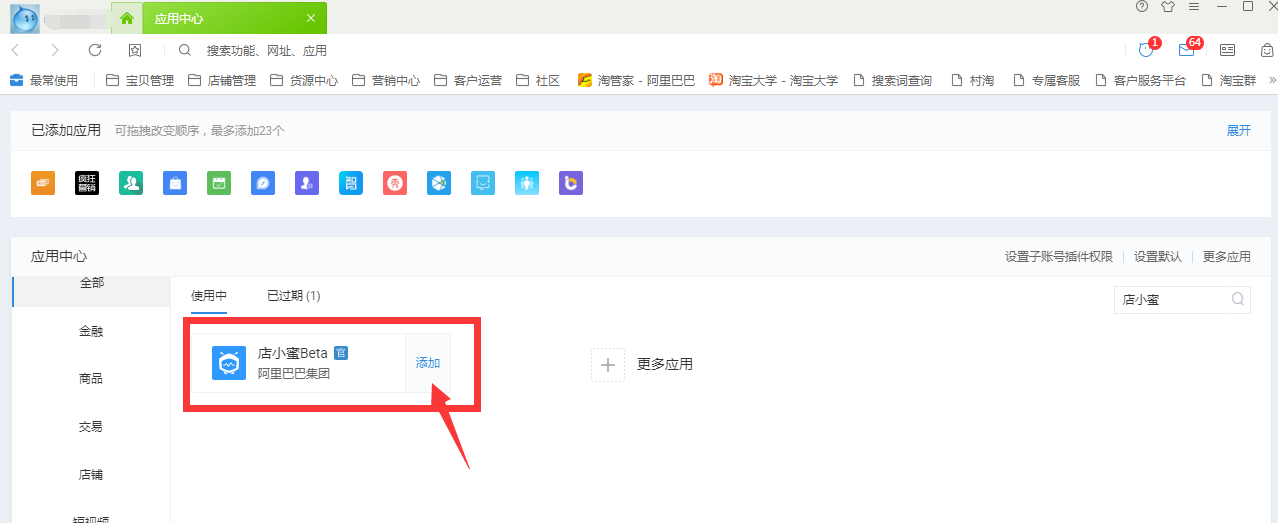The height and width of the screenshot is (523, 1278).
Task: Click the 设置默认 link
Action: 1158,257
